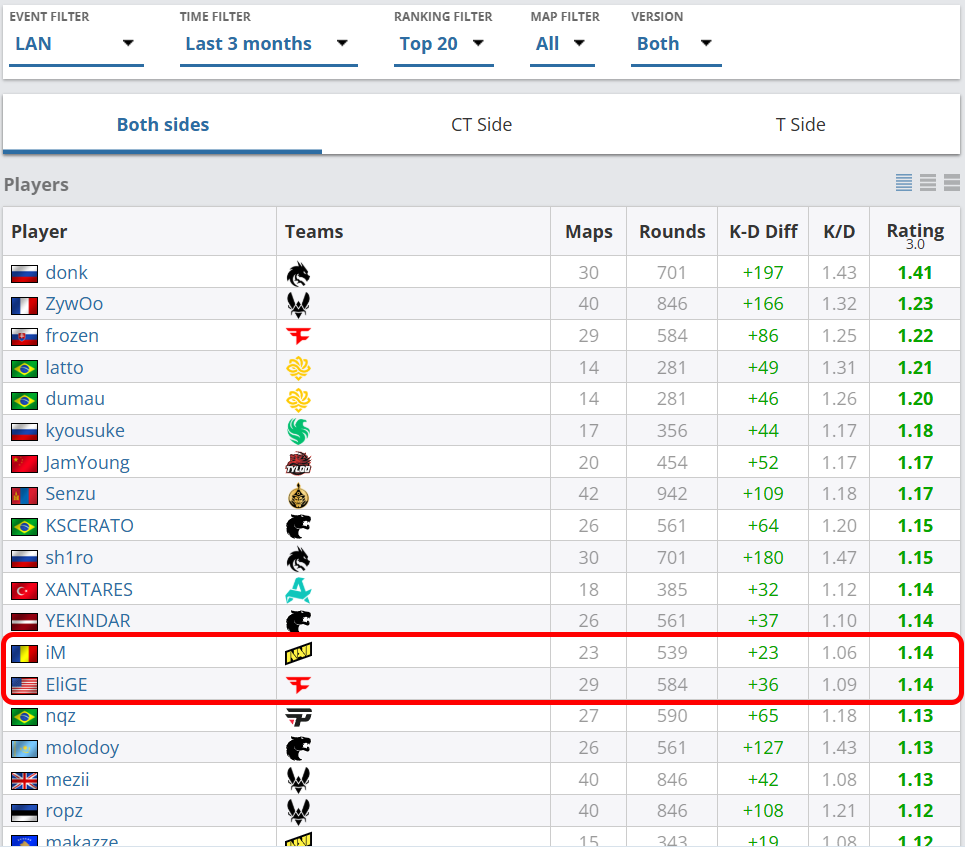The height and width of the screenshot is (847, 965).
Task: Click the UK flag next to mezii
Action: (x=25, y=781)
